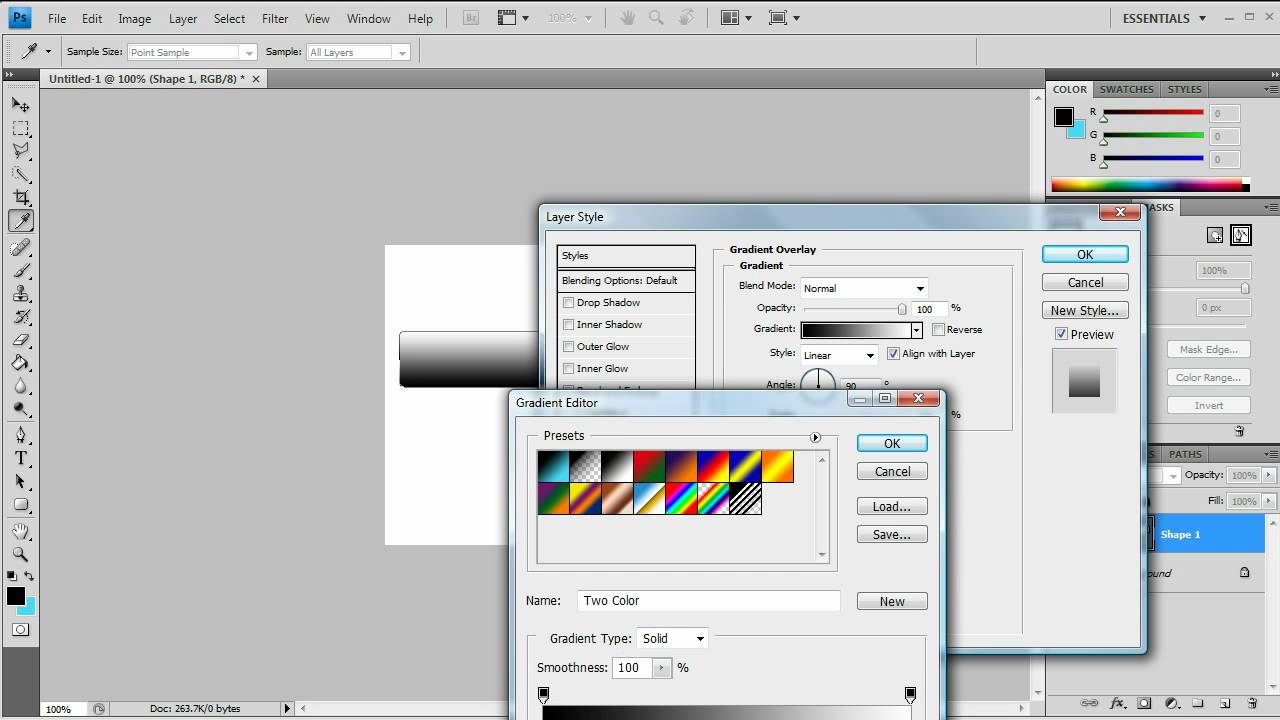
Task: Open the File menu
Action: (x=57, y=18)
